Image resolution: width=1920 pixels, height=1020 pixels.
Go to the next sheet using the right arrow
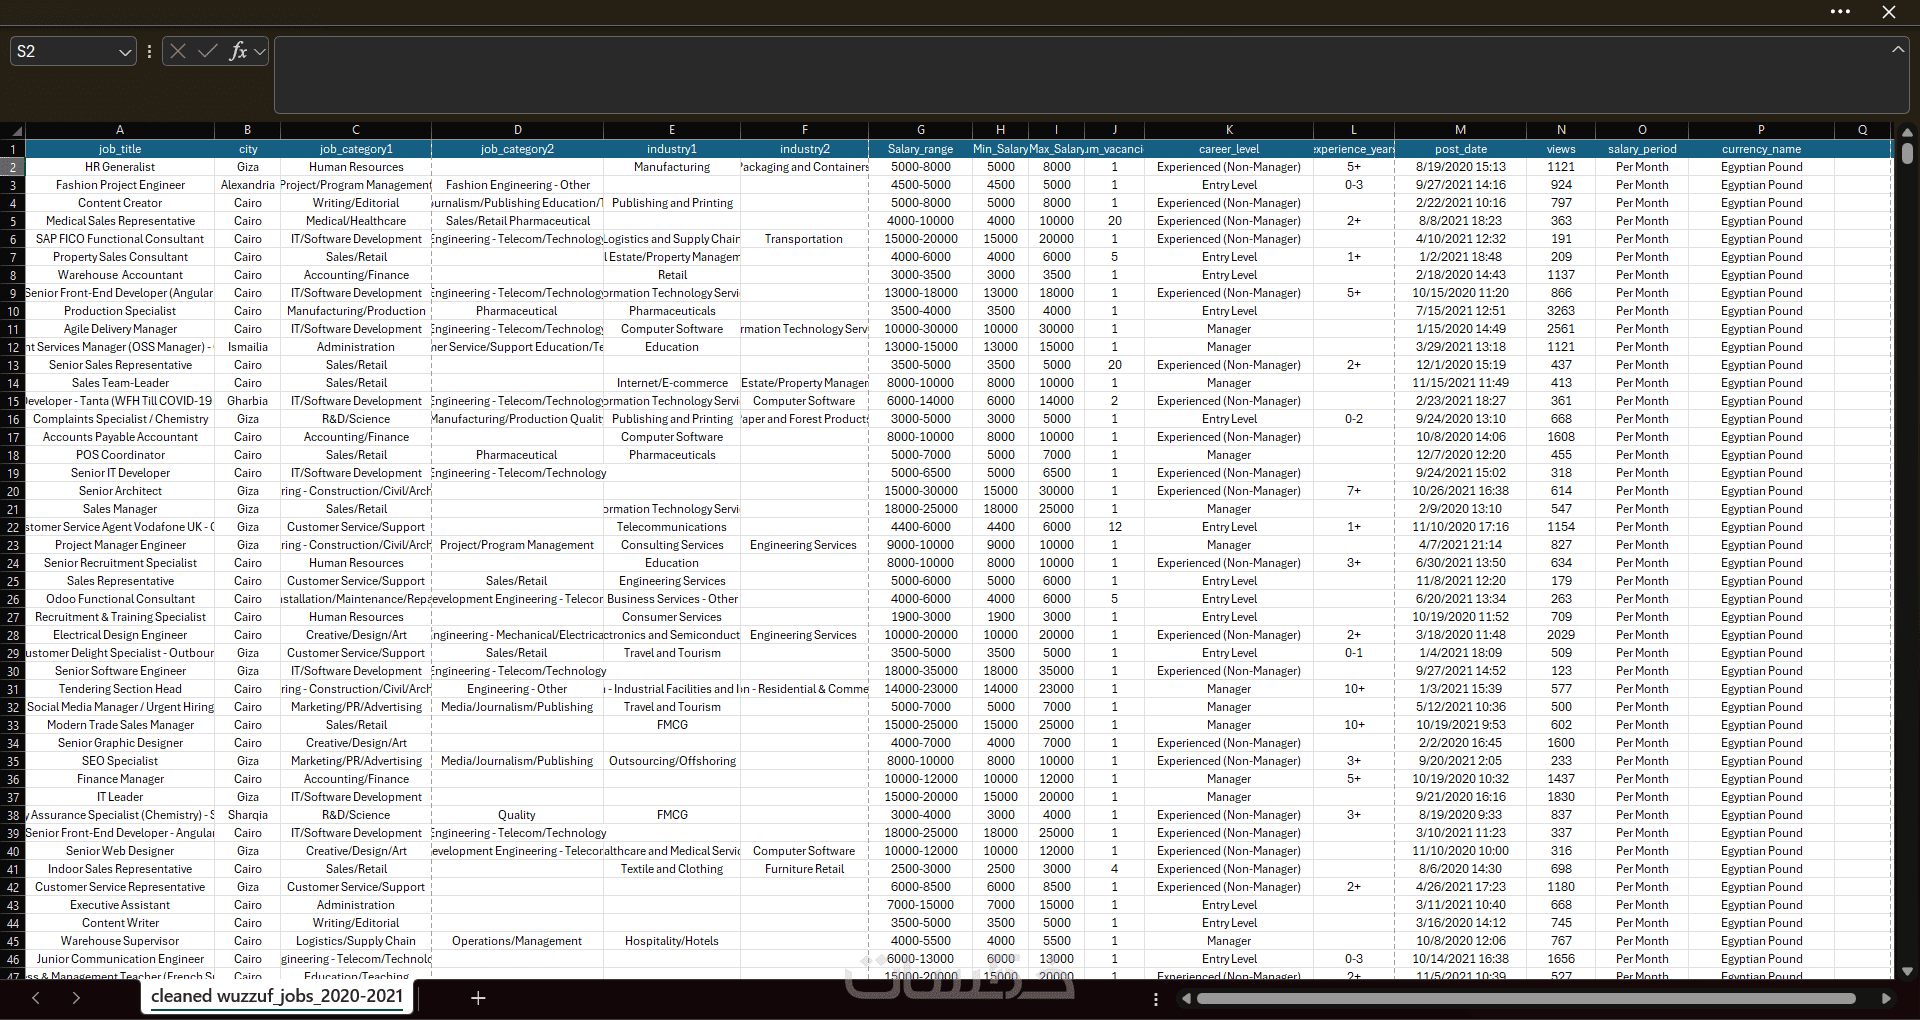76,998
